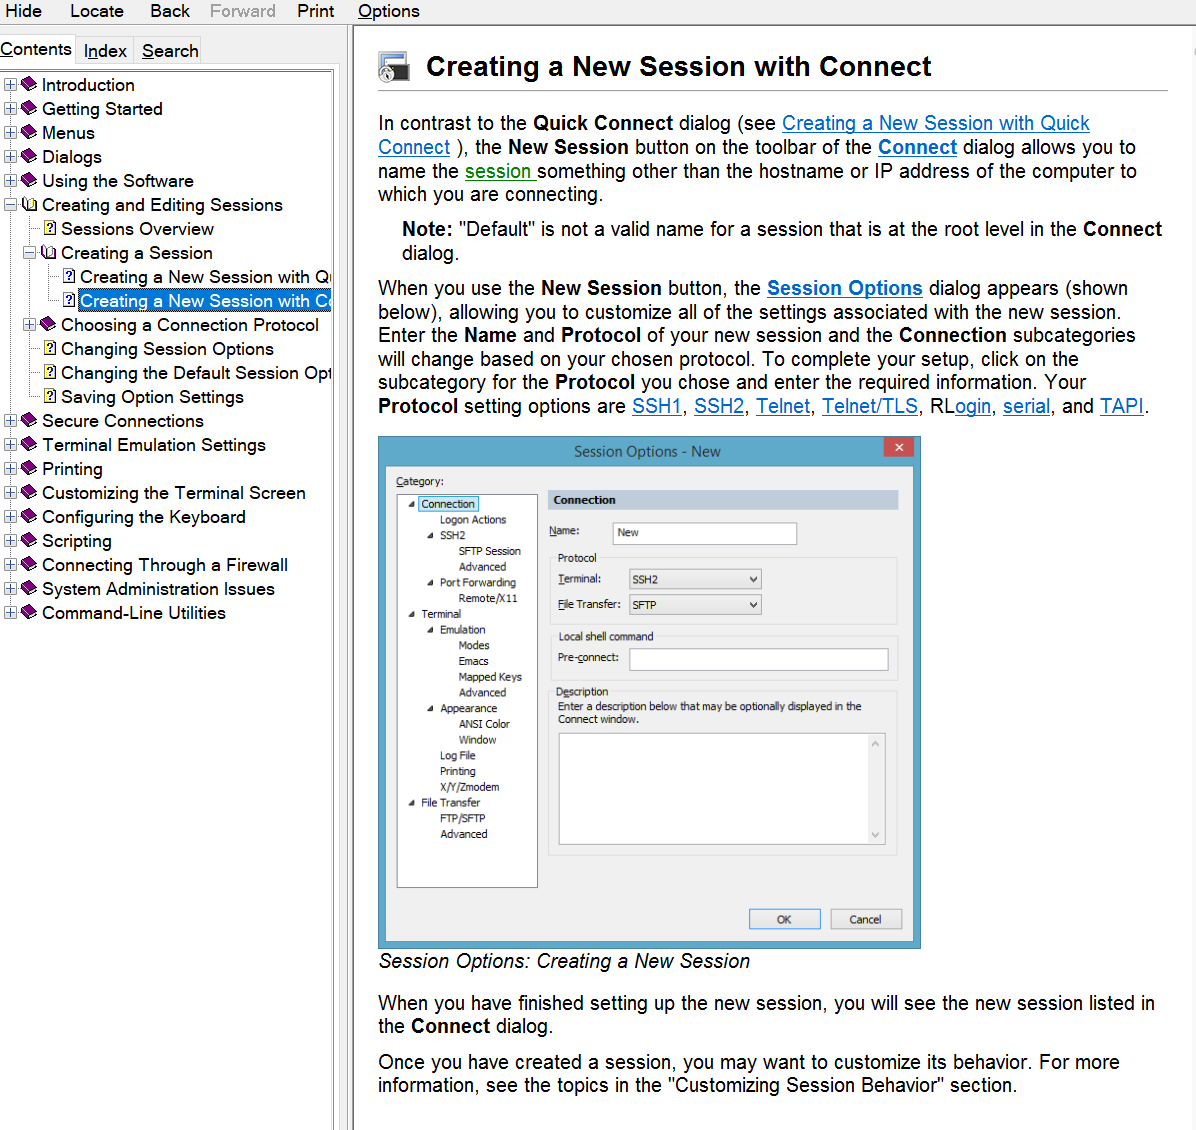This screenshot has width=1196, height=1130.
Task: Follow the RLogin link
Action: (973, 406)
